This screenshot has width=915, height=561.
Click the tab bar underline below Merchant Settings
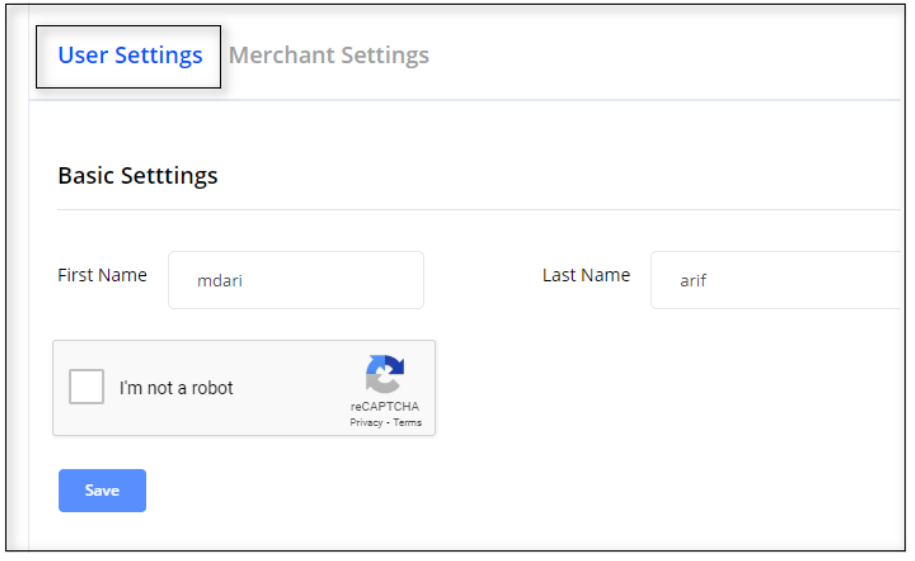click(x=330, y=100)
